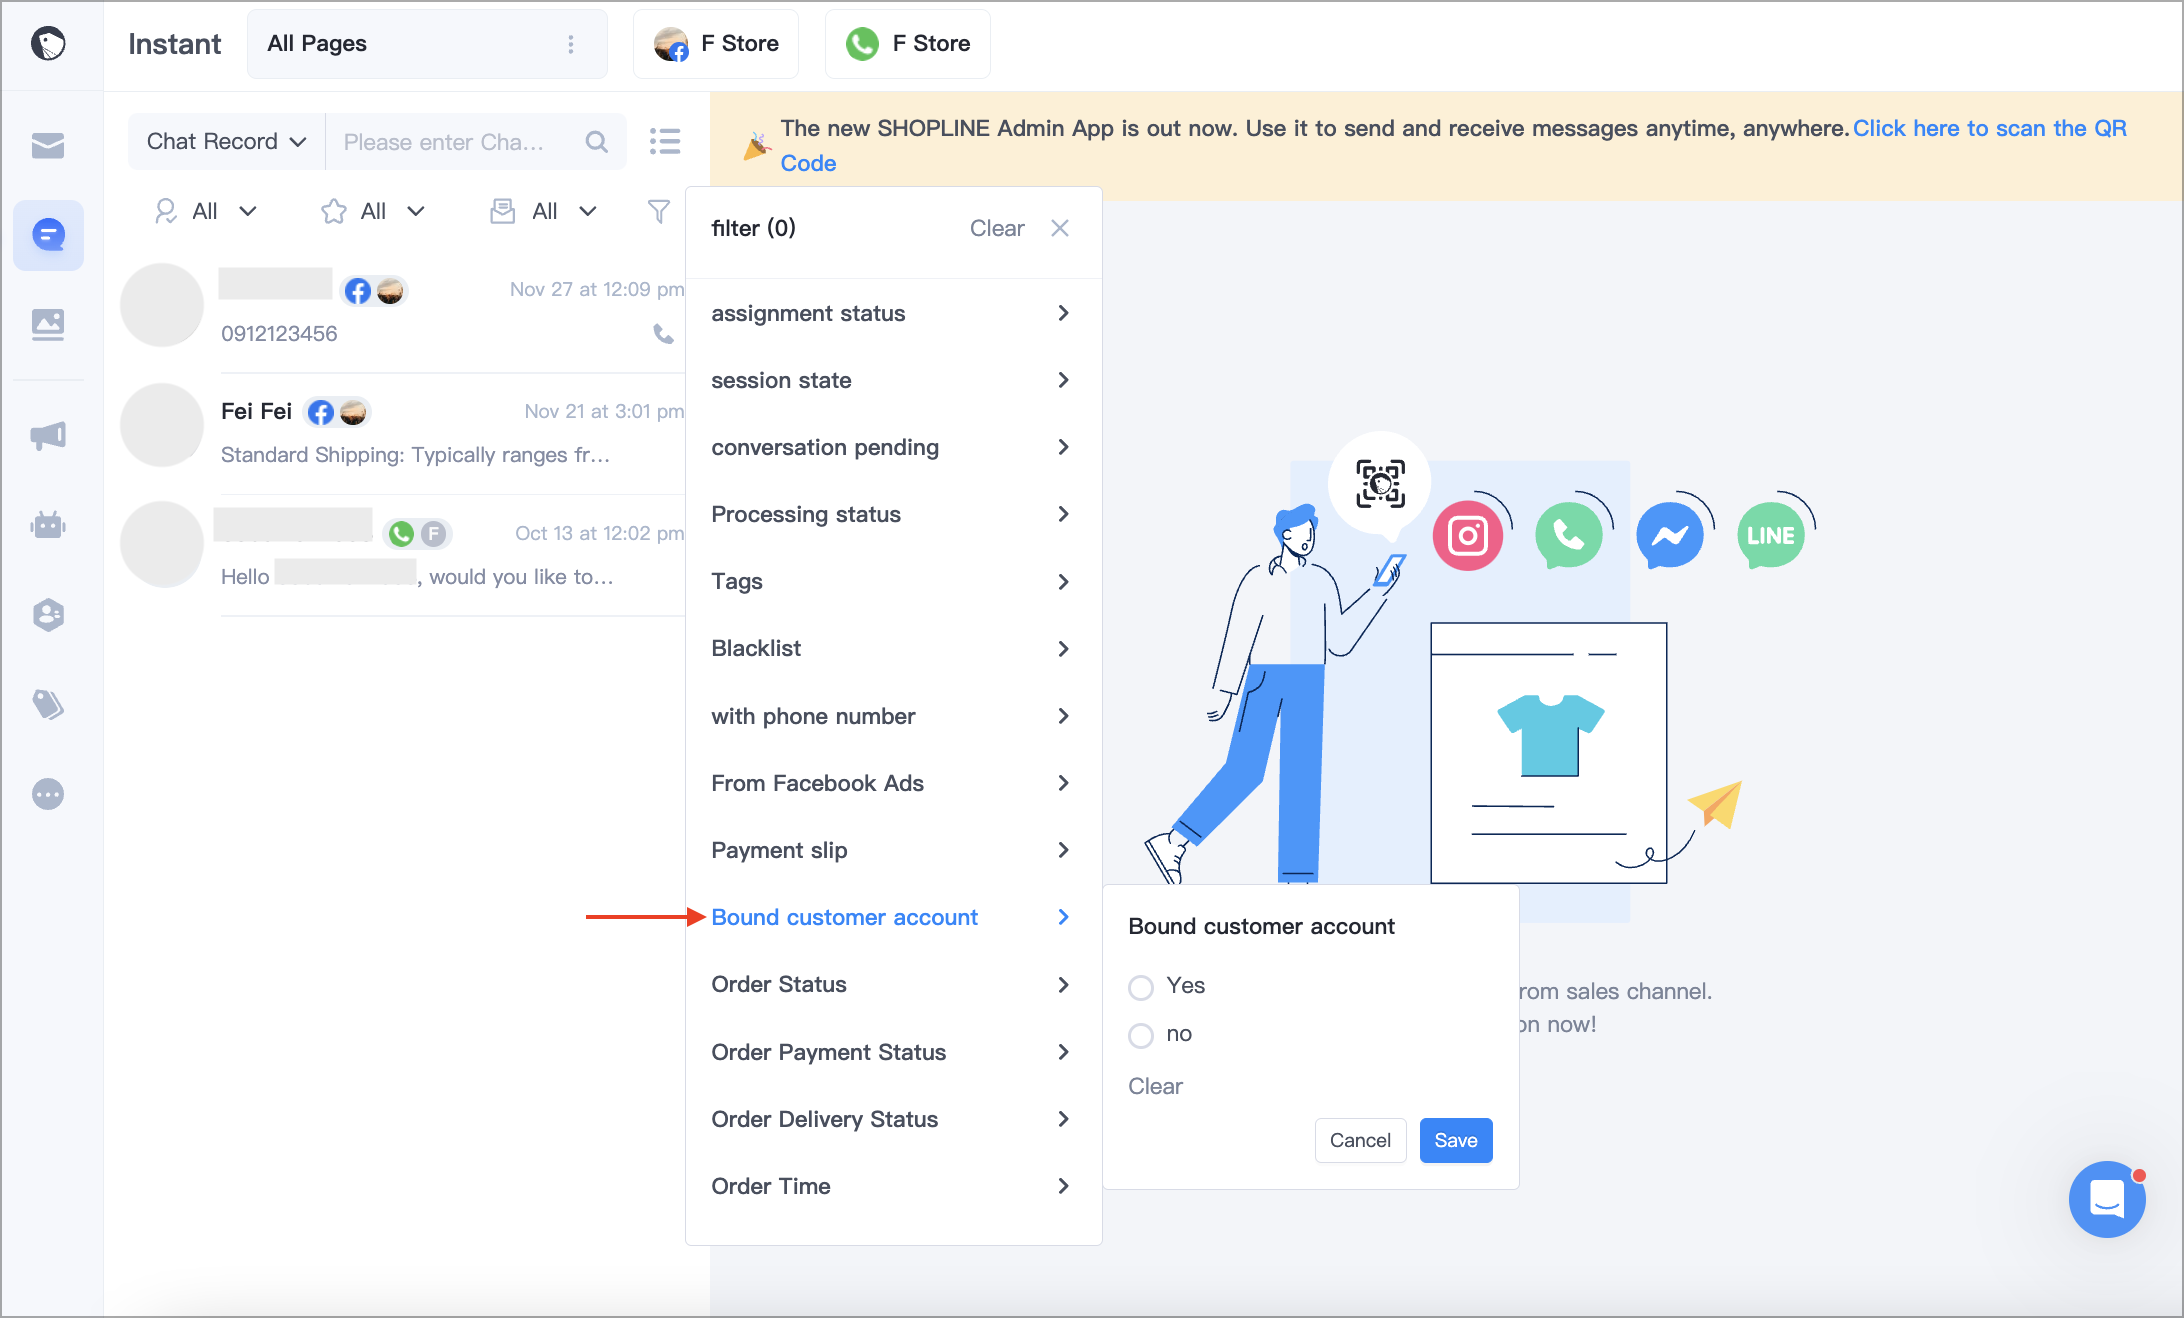Viewport: 2184px width, 1318px height.
Task: Open the Order Delivery Status filter
Action: coord(892,1120)
